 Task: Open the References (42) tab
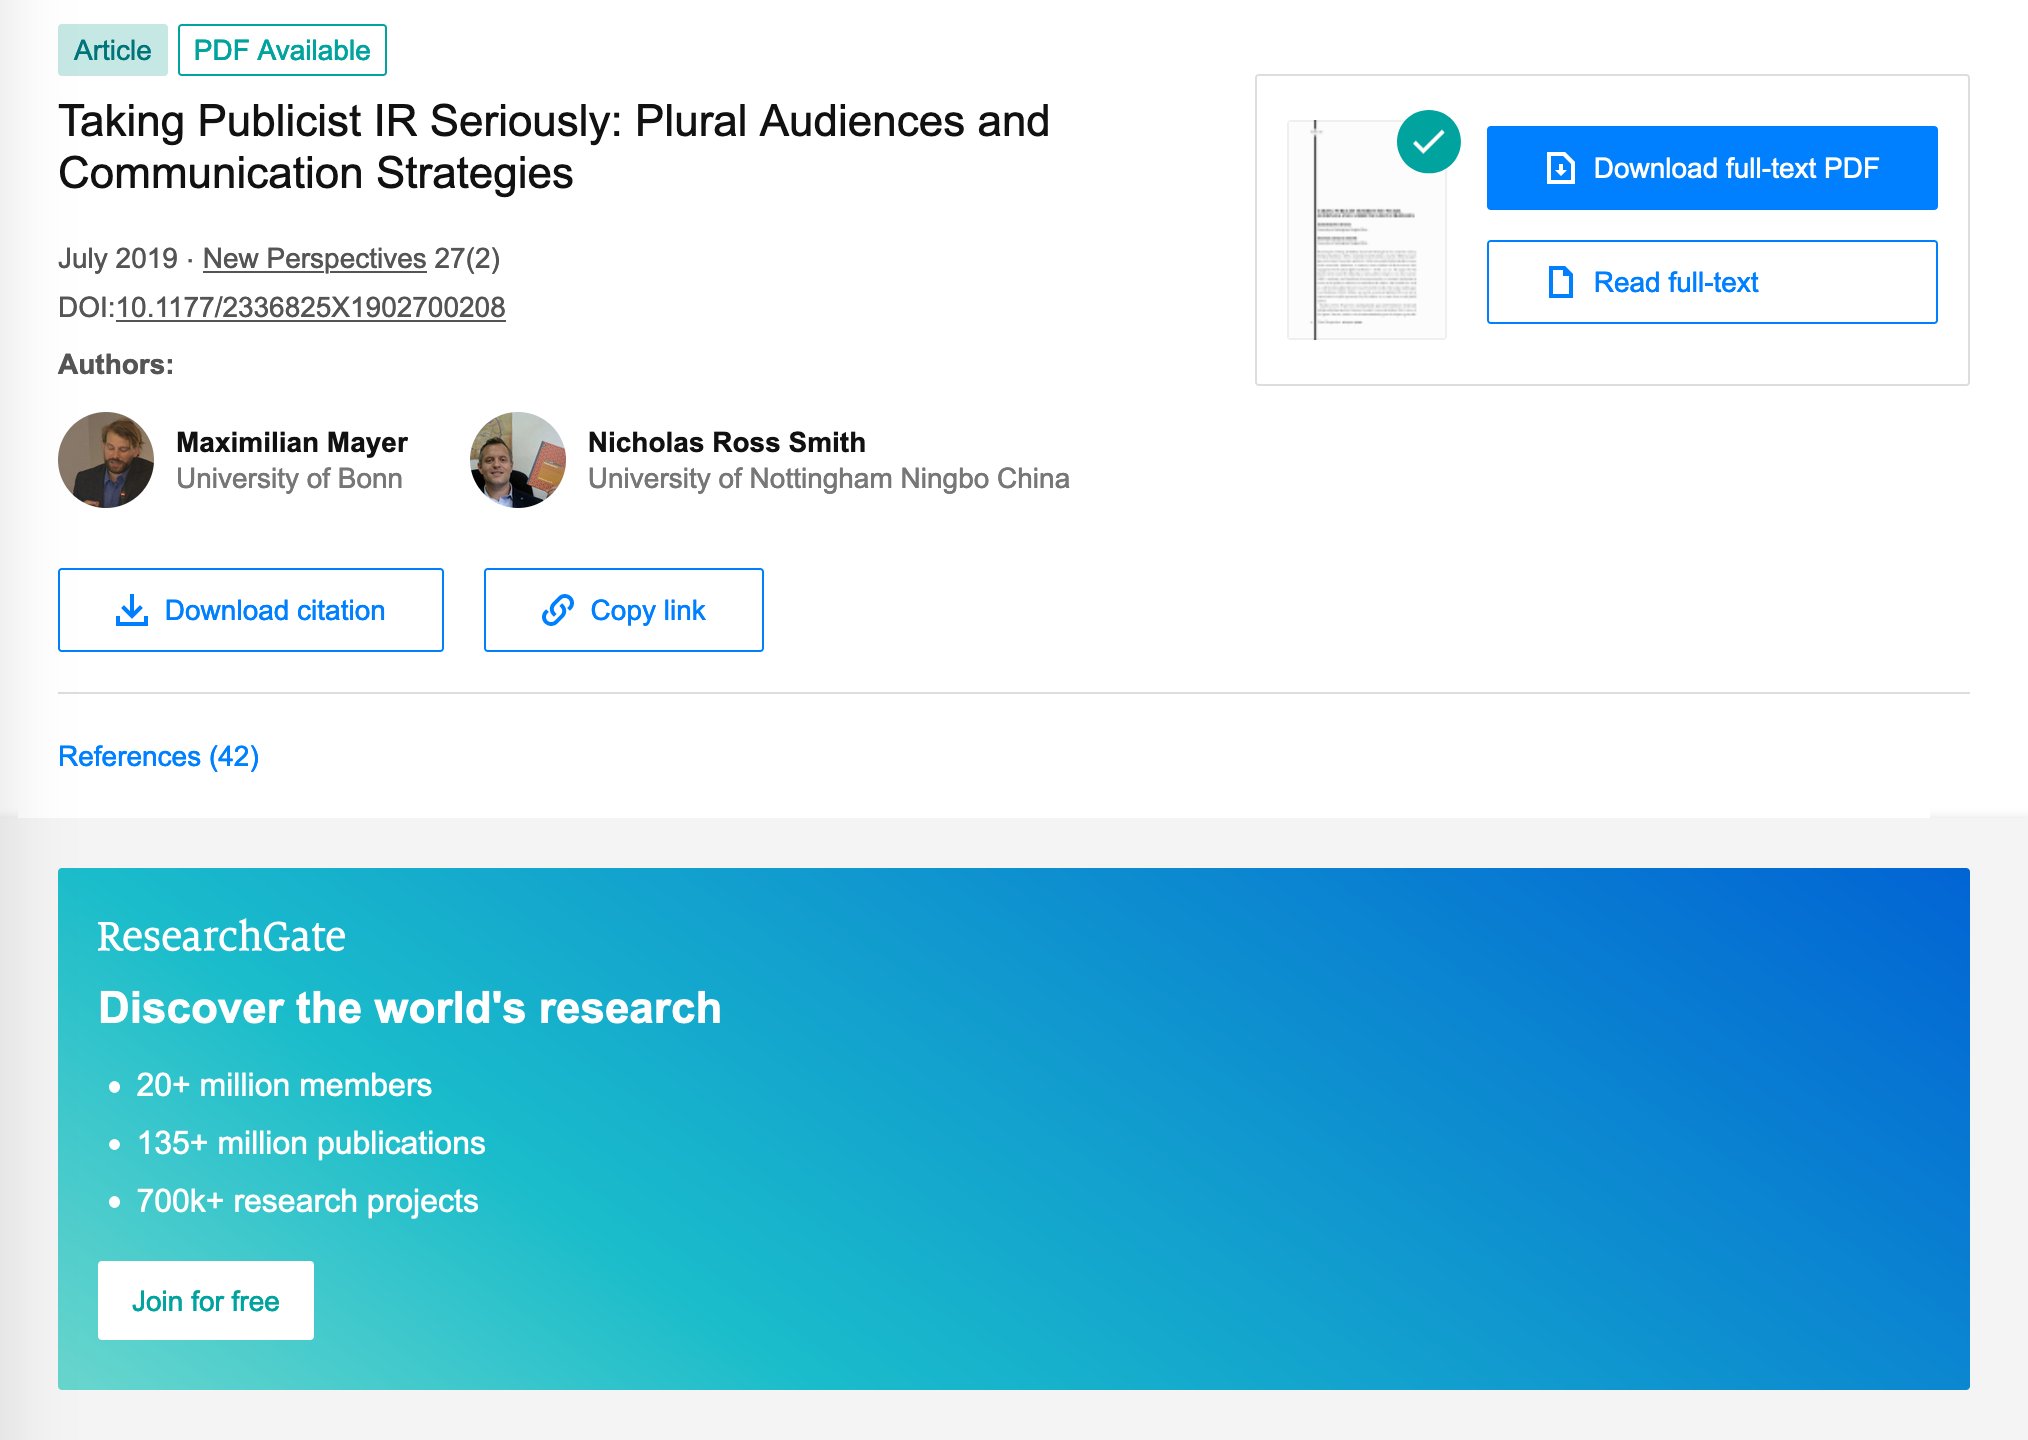click(159, 756)
